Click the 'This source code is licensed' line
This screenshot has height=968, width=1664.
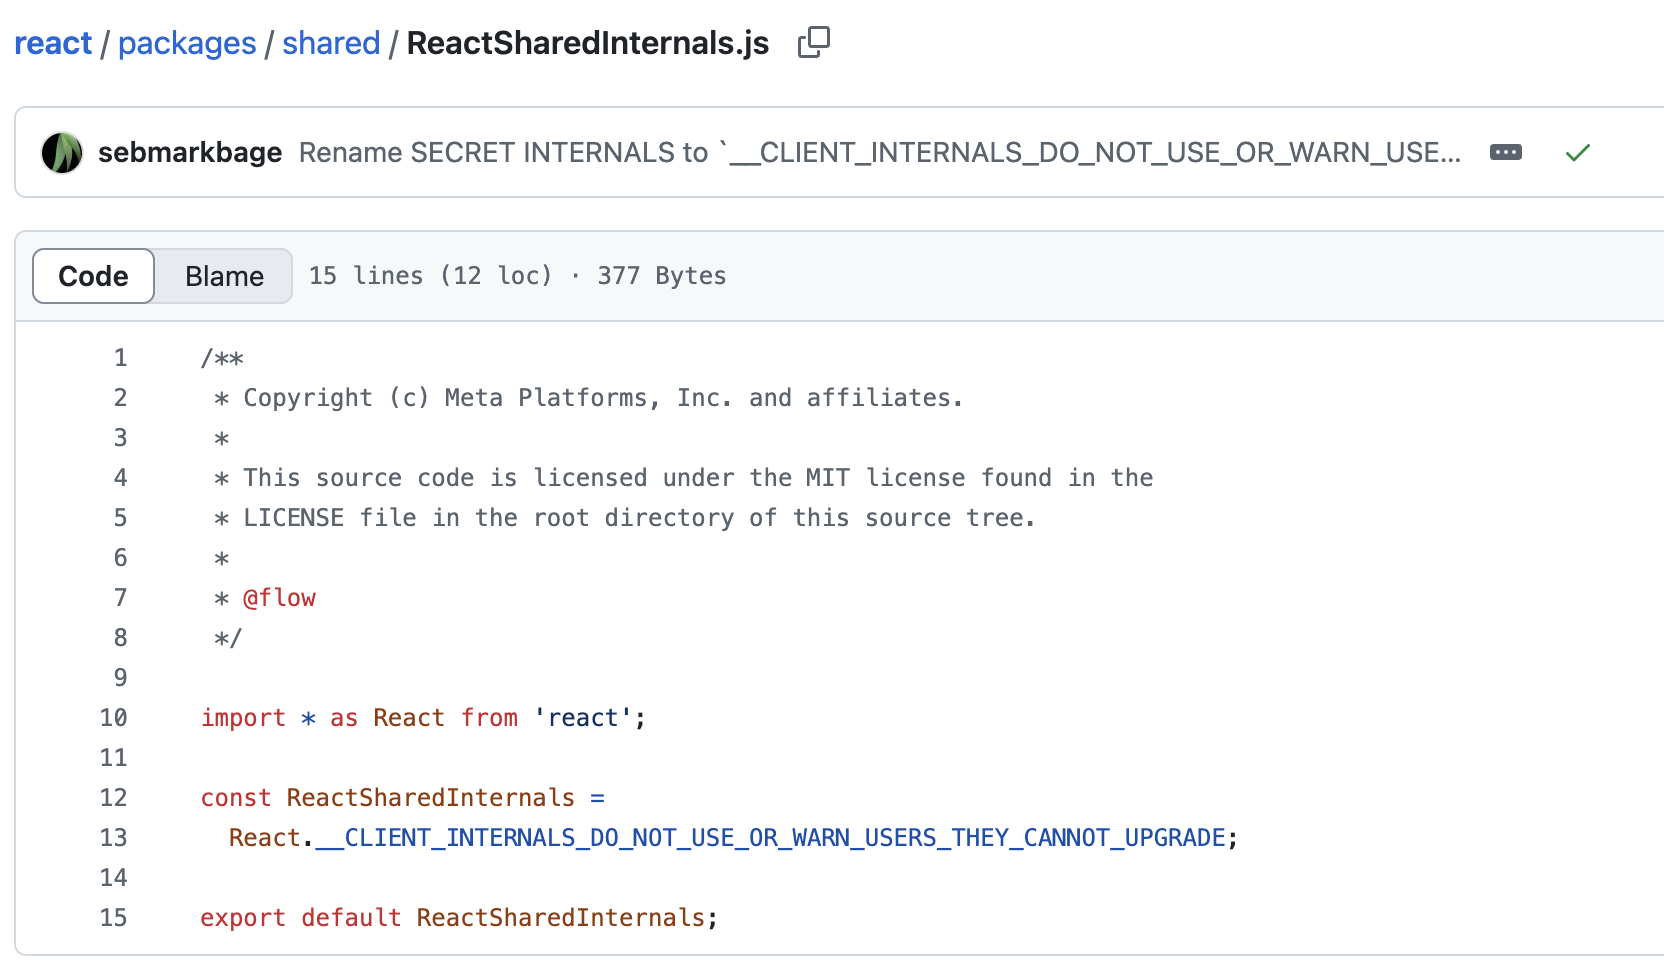click(x=683, y=478)
